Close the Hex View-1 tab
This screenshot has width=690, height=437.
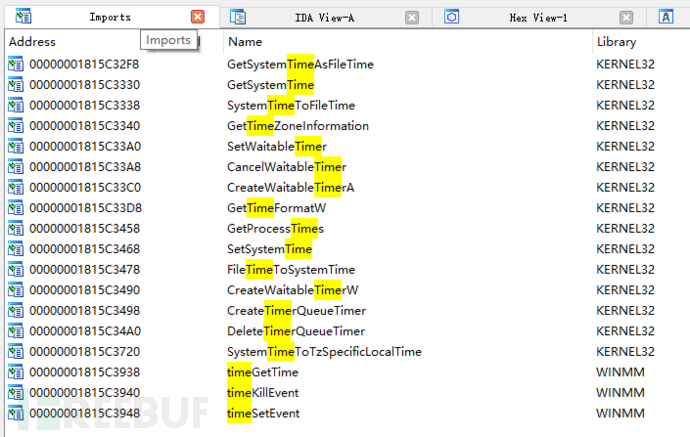pyautogui.click(x=626, y=18)
